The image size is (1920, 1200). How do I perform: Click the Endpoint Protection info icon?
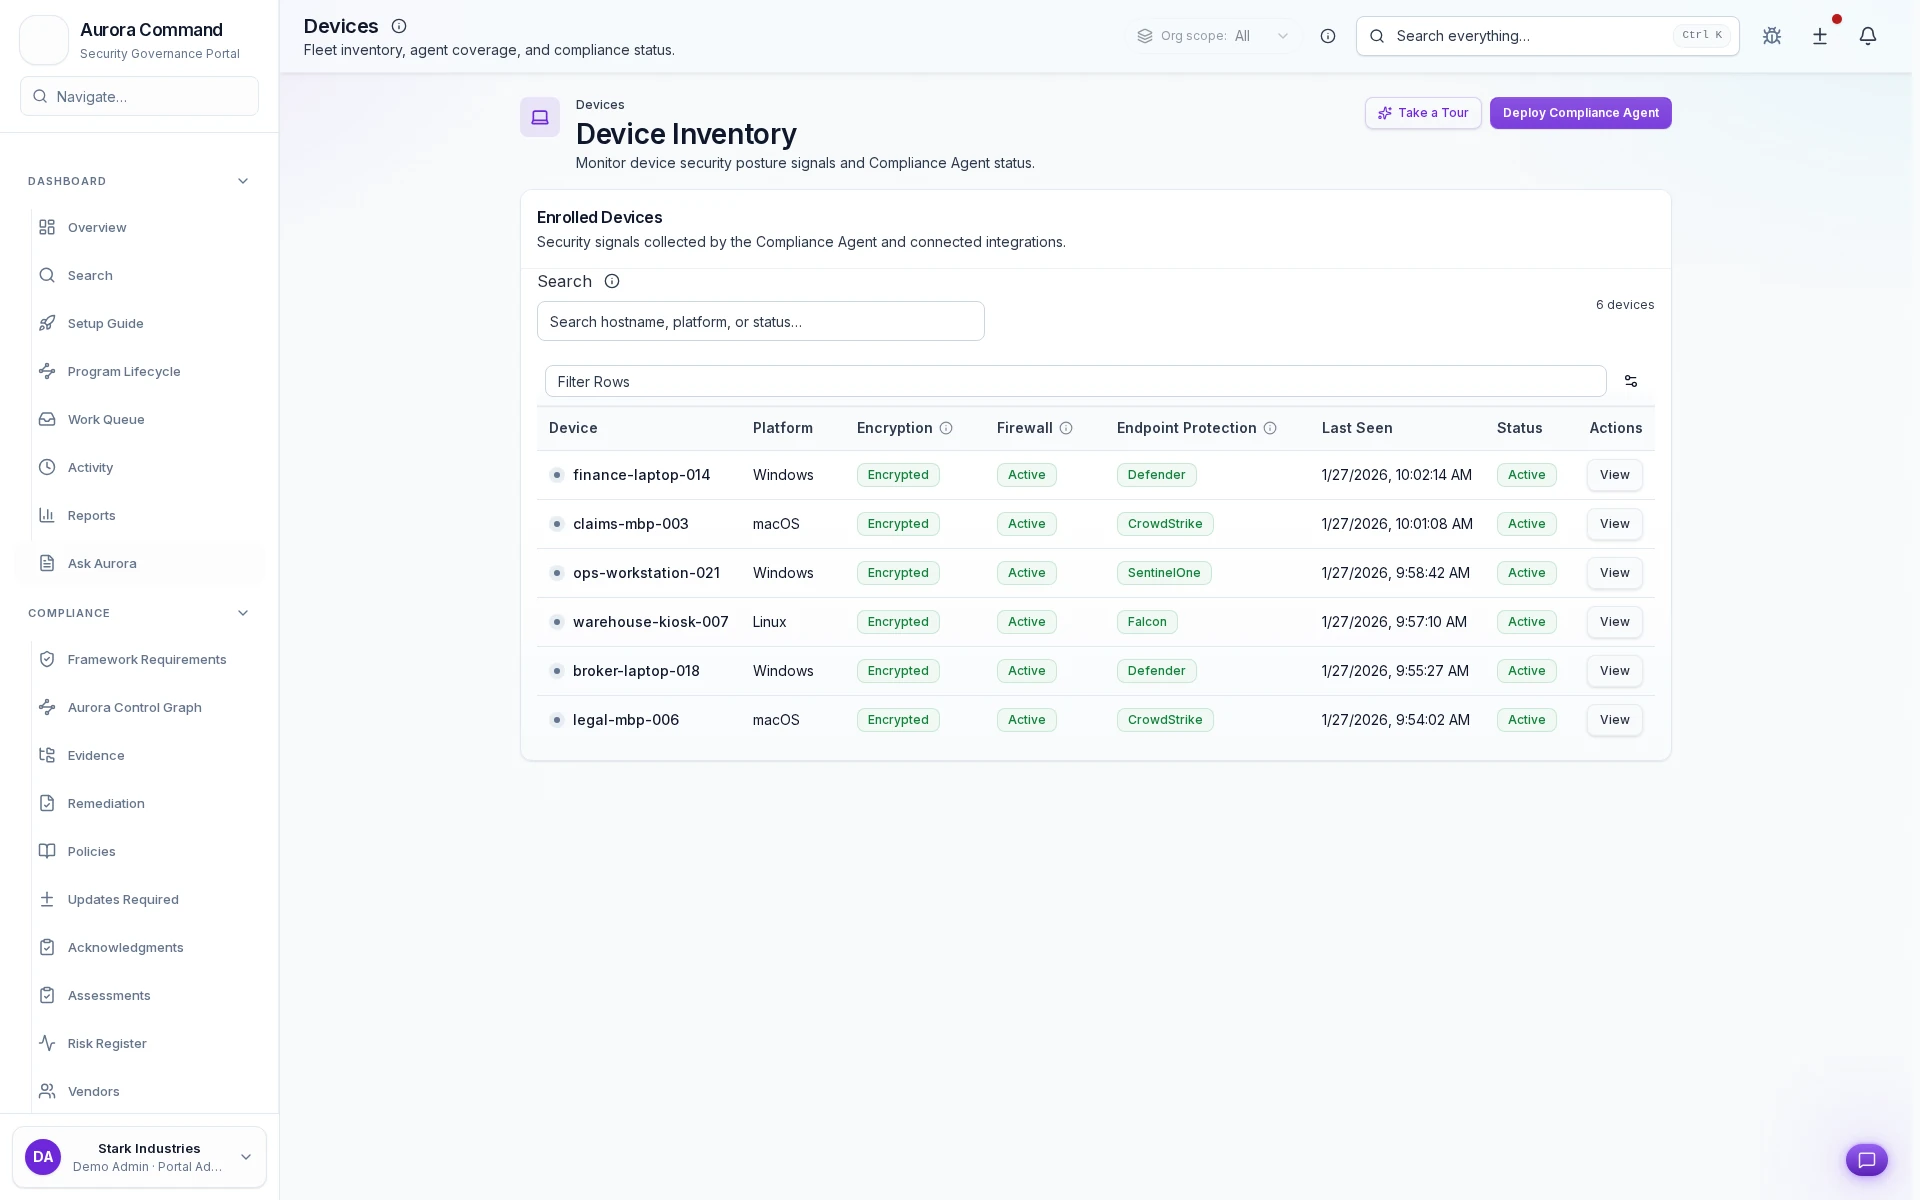point(1271,428)
